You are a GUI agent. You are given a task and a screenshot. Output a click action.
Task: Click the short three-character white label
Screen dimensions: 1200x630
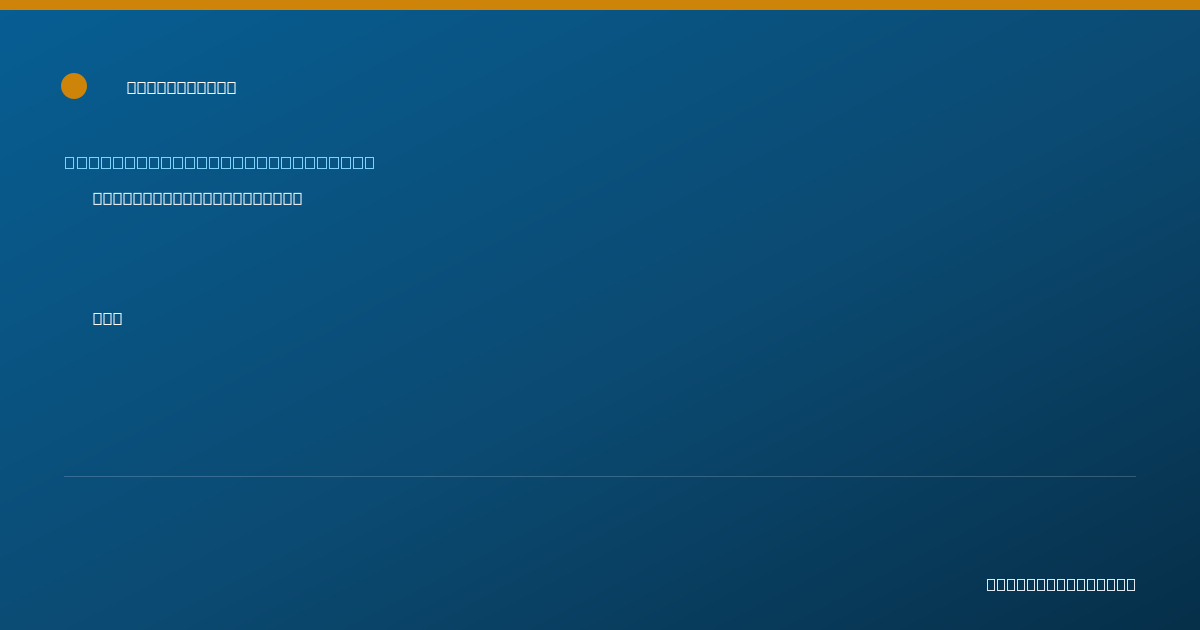[x=107, y=319]
